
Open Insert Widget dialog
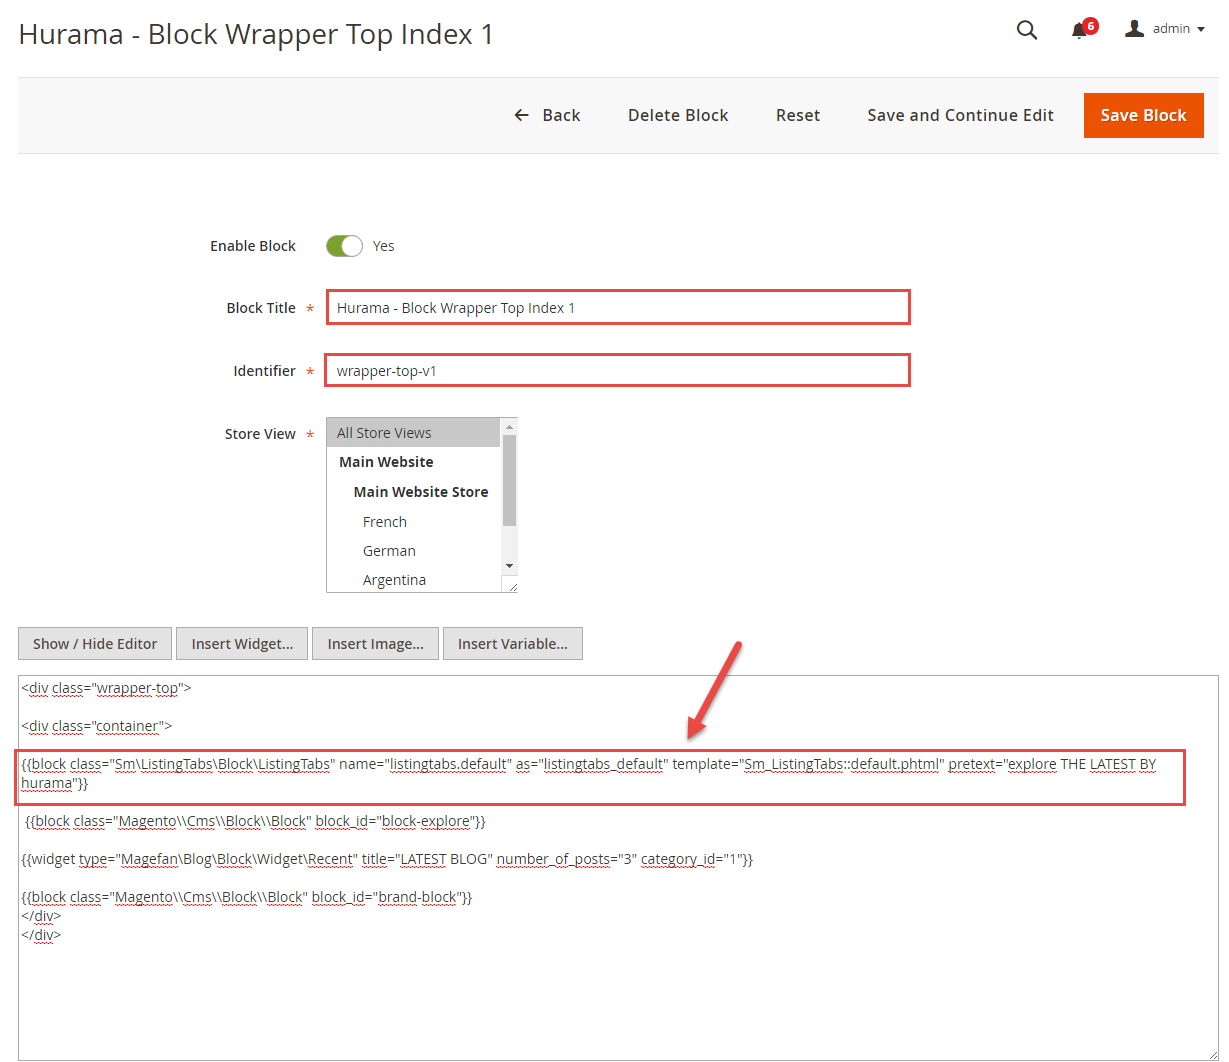coord(242,644)
